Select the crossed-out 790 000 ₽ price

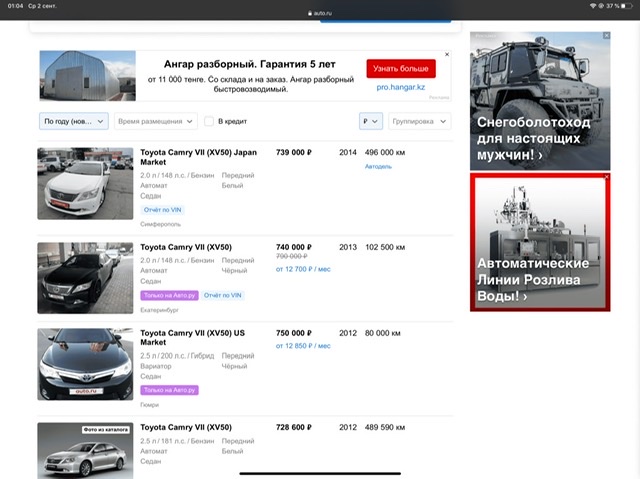click(291, 256)
